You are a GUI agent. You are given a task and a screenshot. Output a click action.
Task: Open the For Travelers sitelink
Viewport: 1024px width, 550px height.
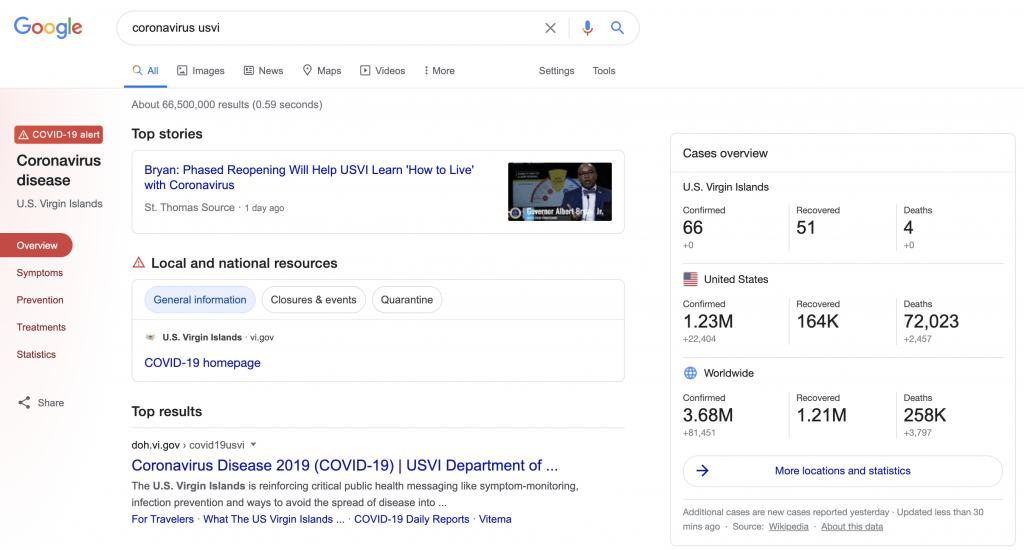coord(163,519)
